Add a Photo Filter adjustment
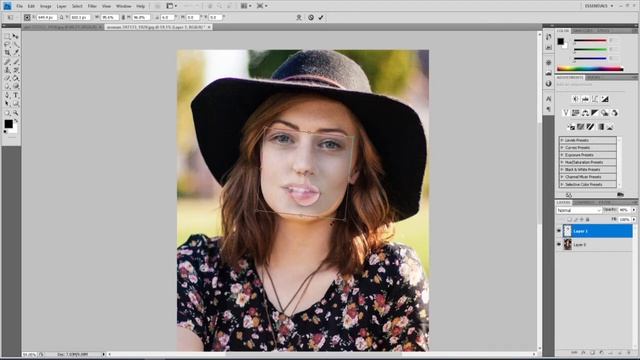The height and width of the screenshot is (360, 640). (605, 113)
